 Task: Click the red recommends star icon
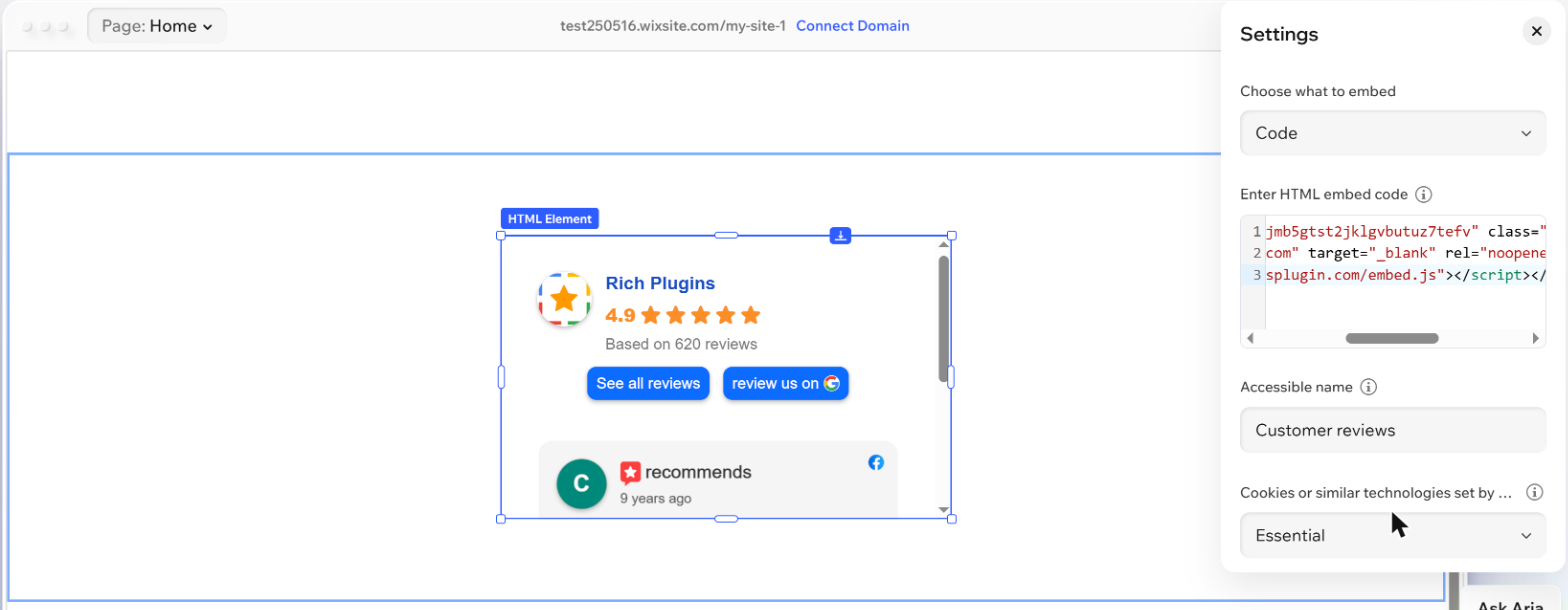click(x=630, y=473)
